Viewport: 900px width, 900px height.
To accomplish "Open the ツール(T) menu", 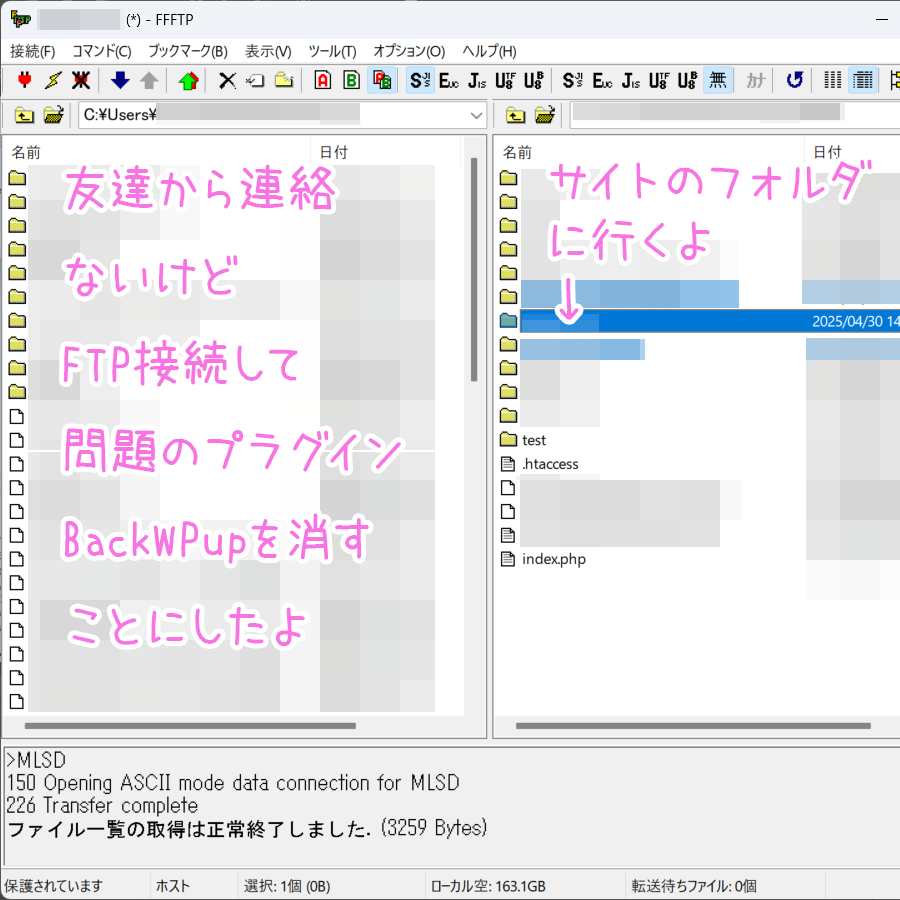I will 332,52.
